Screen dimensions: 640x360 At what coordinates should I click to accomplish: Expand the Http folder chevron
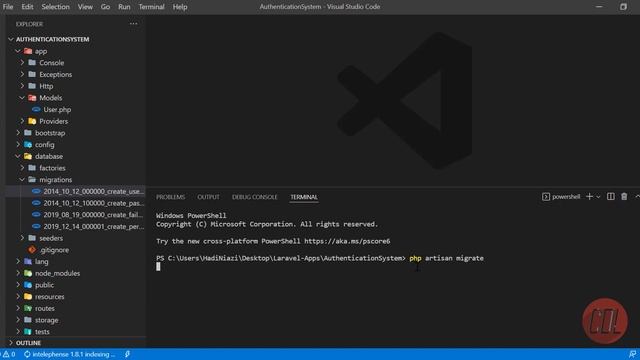[x=22, y=86]
